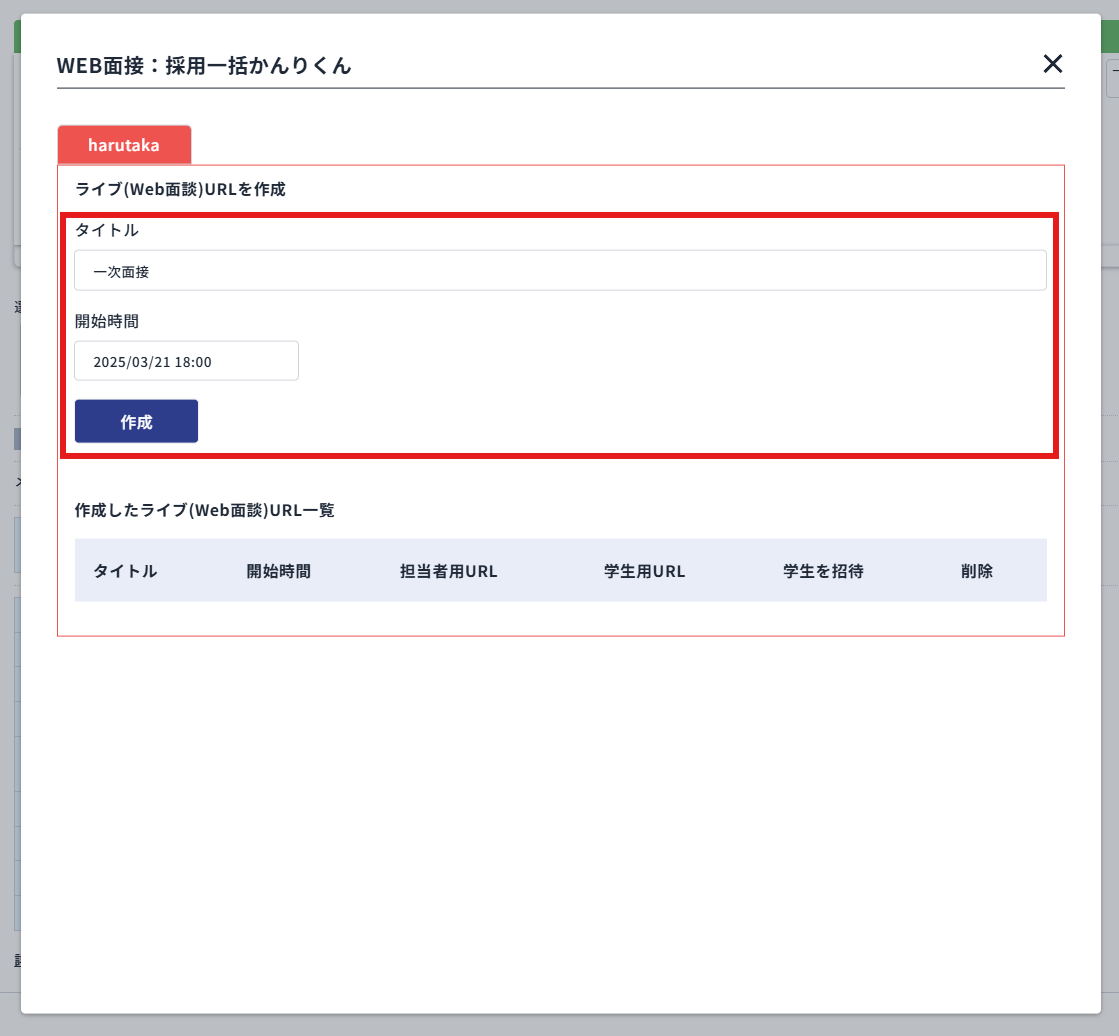The height and width of the screenshot is (1036, 1119).
Task: Open the 開始時間 date-time field
Action: (186, 362)
